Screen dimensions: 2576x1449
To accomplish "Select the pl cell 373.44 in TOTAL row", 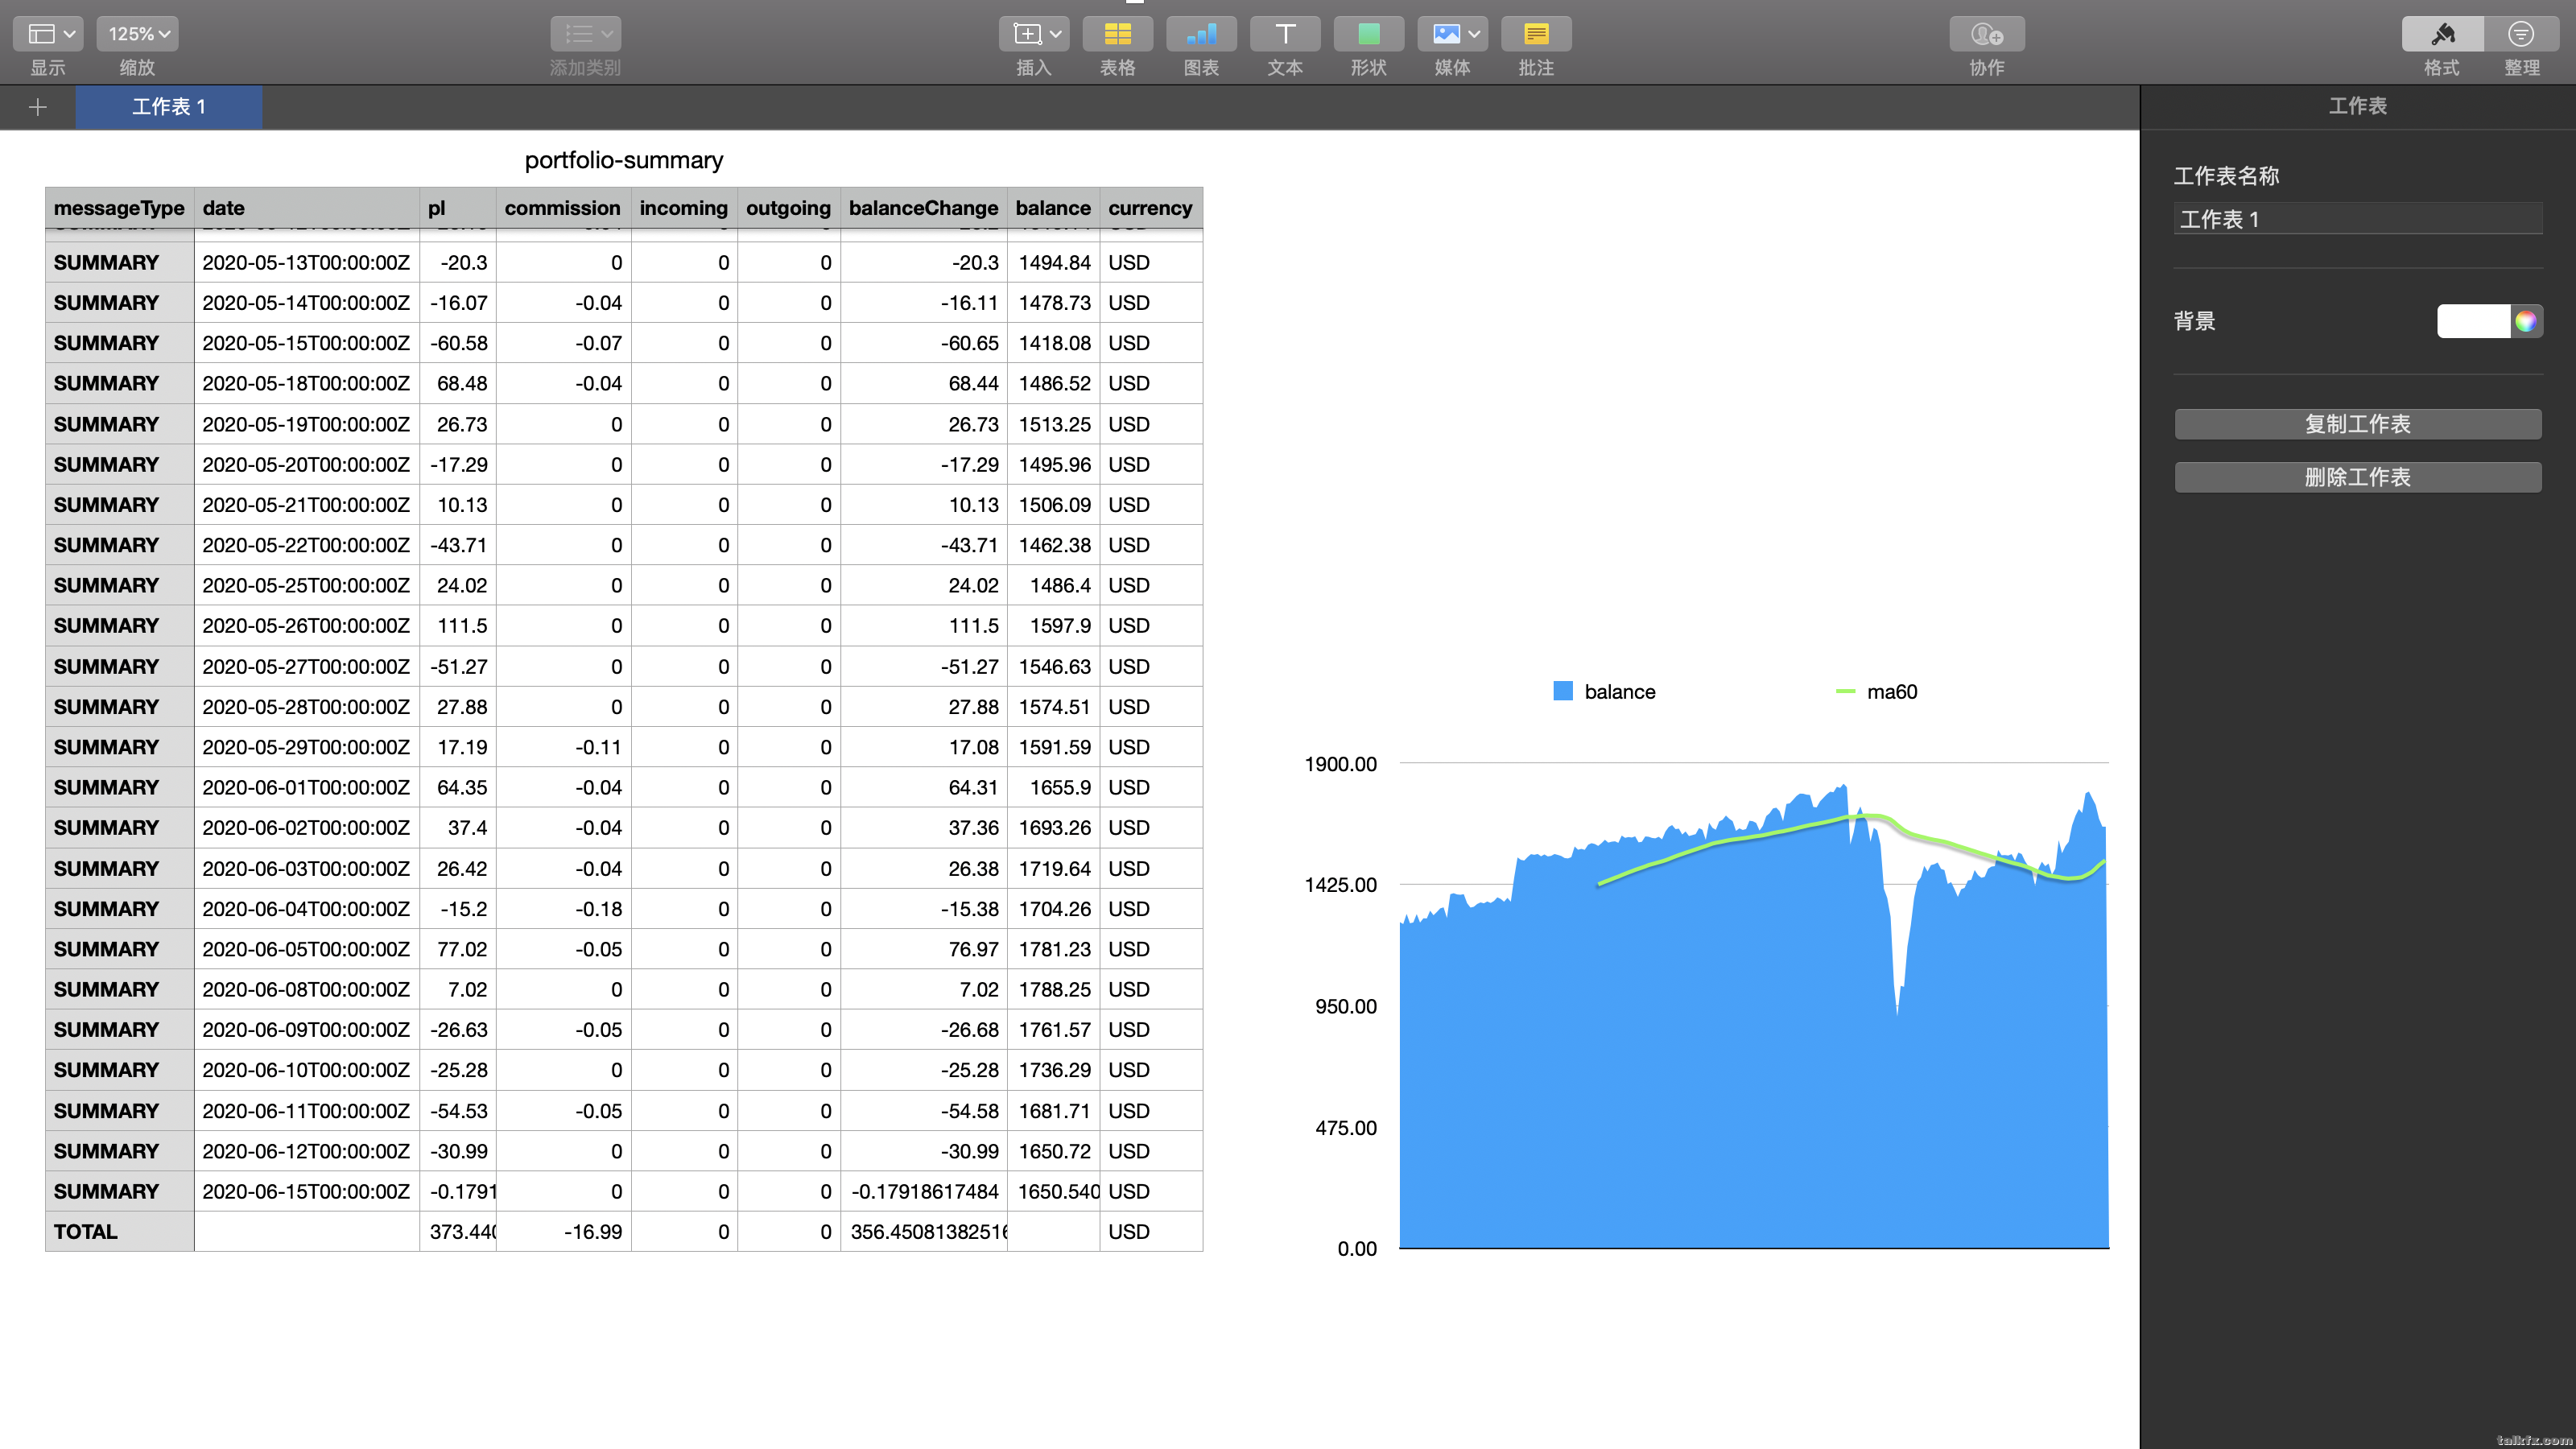I will point(458,1232).
